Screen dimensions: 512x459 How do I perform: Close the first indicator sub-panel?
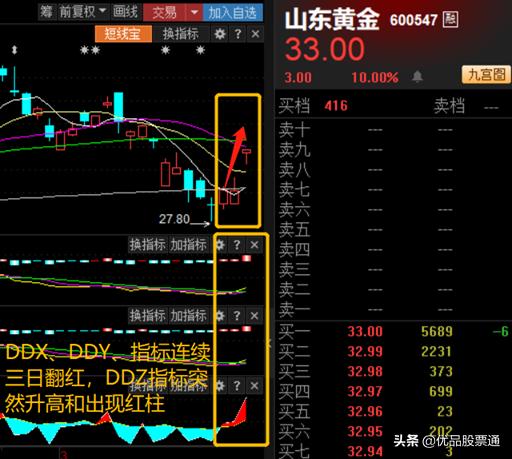[x=254, y=245]
